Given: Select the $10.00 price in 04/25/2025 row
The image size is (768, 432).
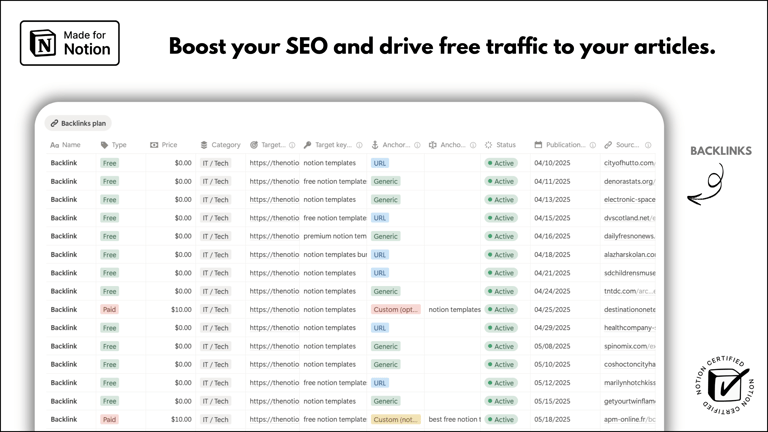Looking at the screenshot, I should [x=181, y=310].
